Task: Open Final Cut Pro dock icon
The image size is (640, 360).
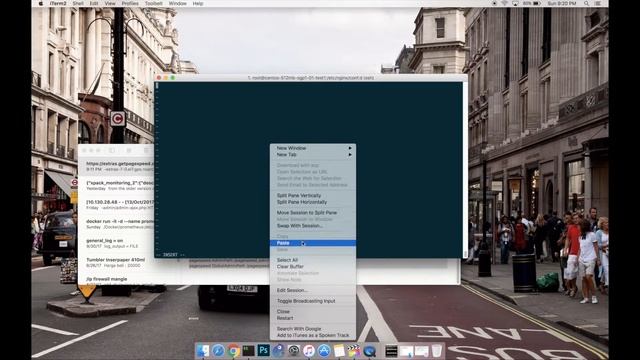Action: [x=354, y=351]
